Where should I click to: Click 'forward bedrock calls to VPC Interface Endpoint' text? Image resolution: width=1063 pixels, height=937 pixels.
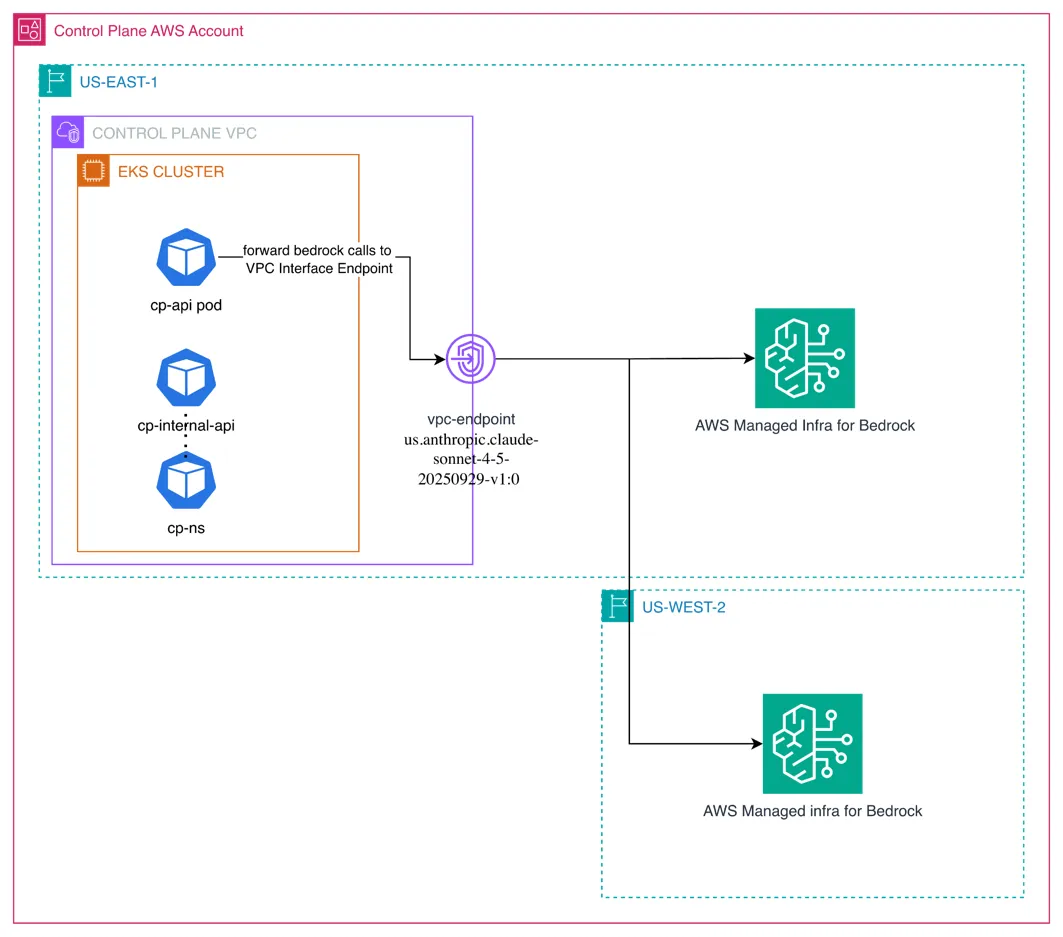pos(318,260)
